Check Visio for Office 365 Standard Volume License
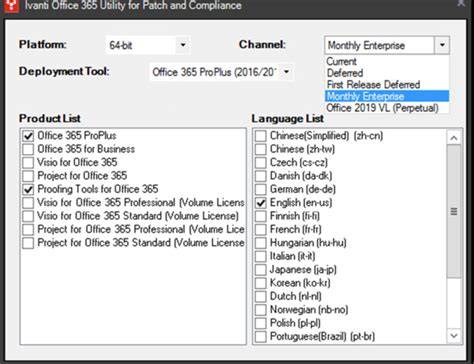This screenshot has width=474, height=364. pos(28,216)
